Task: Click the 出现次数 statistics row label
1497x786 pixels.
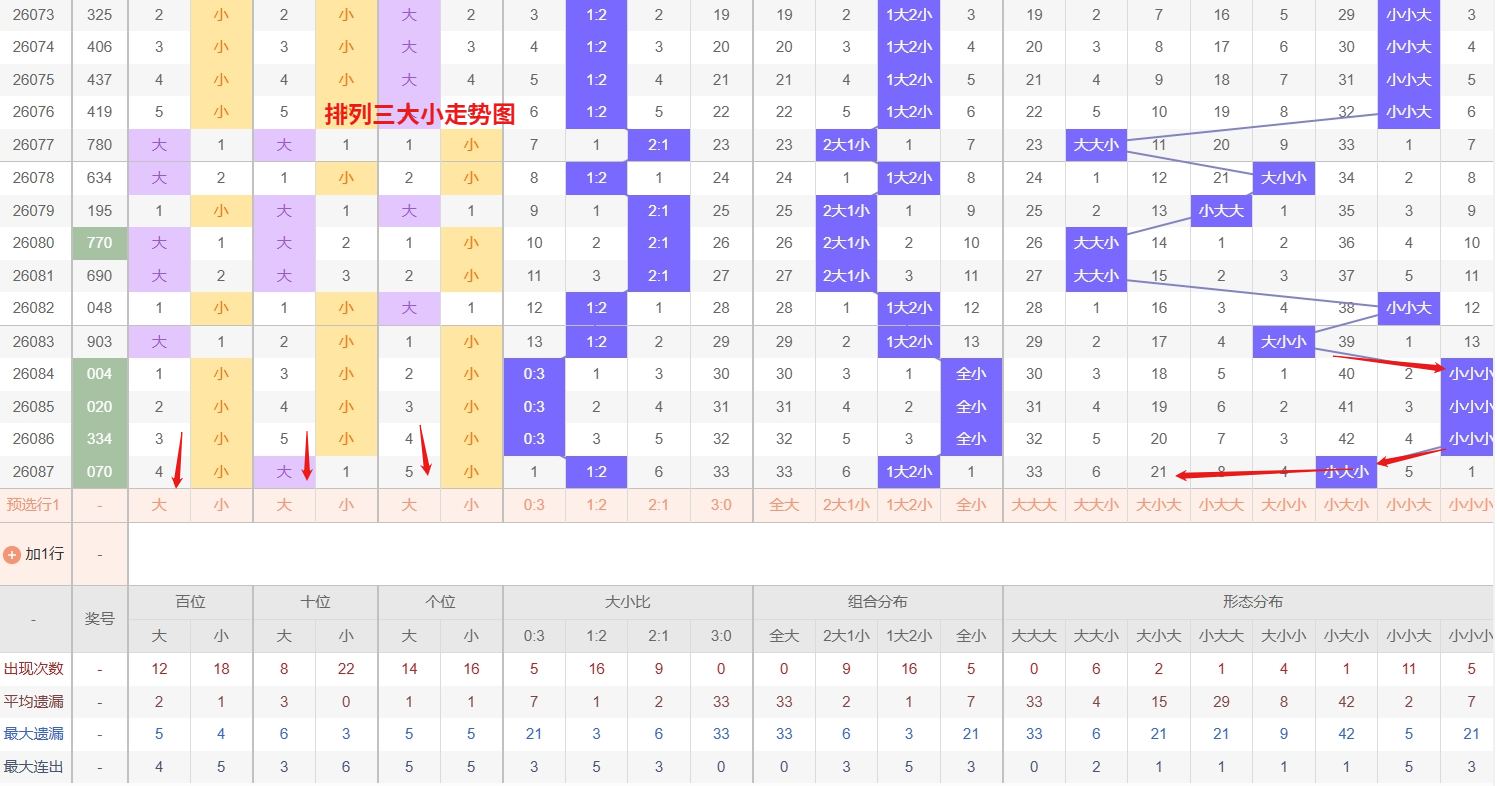Action: coord(33,668)
